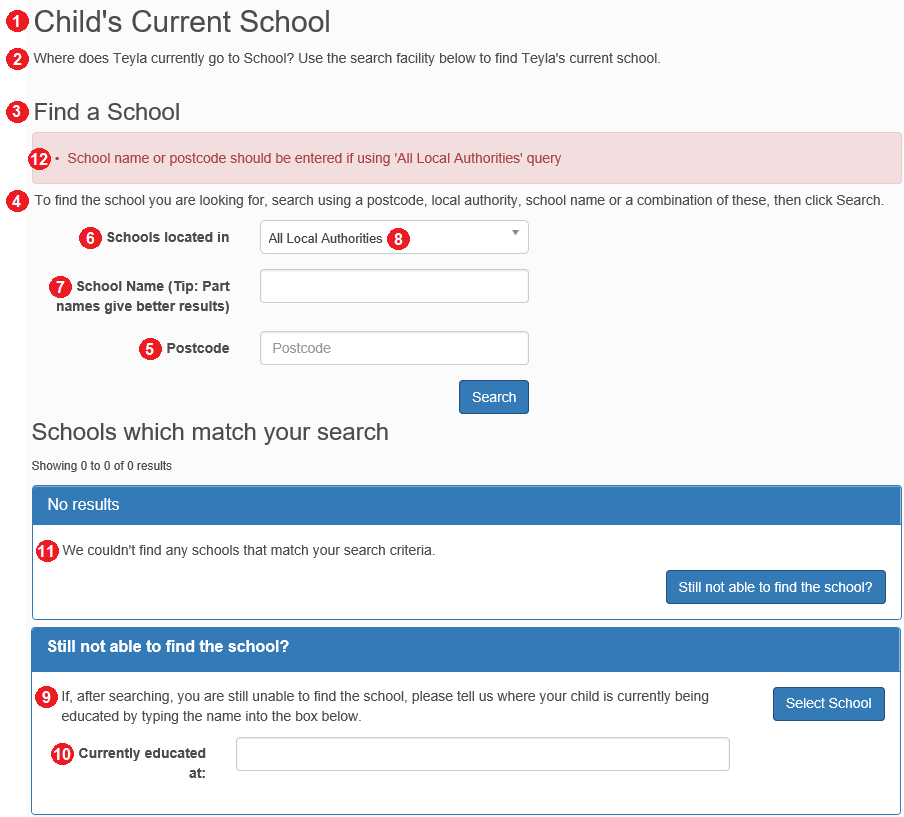Focus the School Name text field
904x817 pixels.
point(394,286)
